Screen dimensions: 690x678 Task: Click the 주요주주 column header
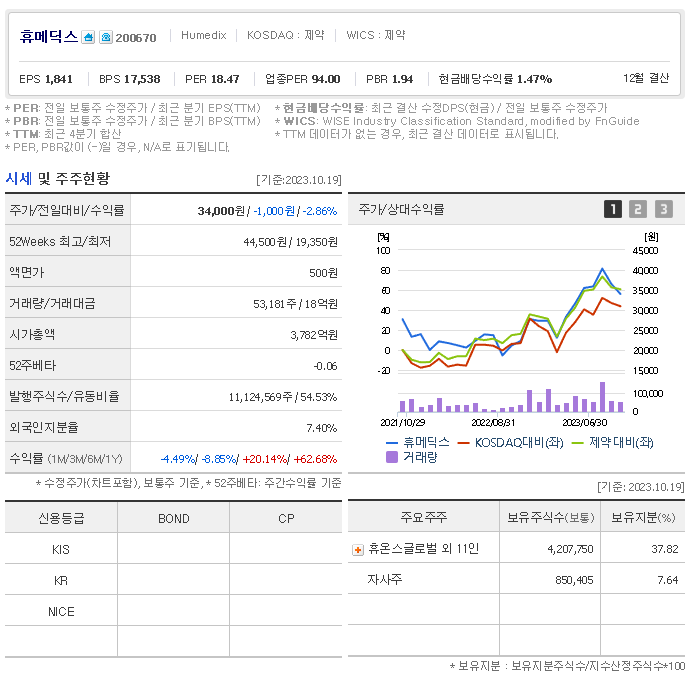click(423, 517)
